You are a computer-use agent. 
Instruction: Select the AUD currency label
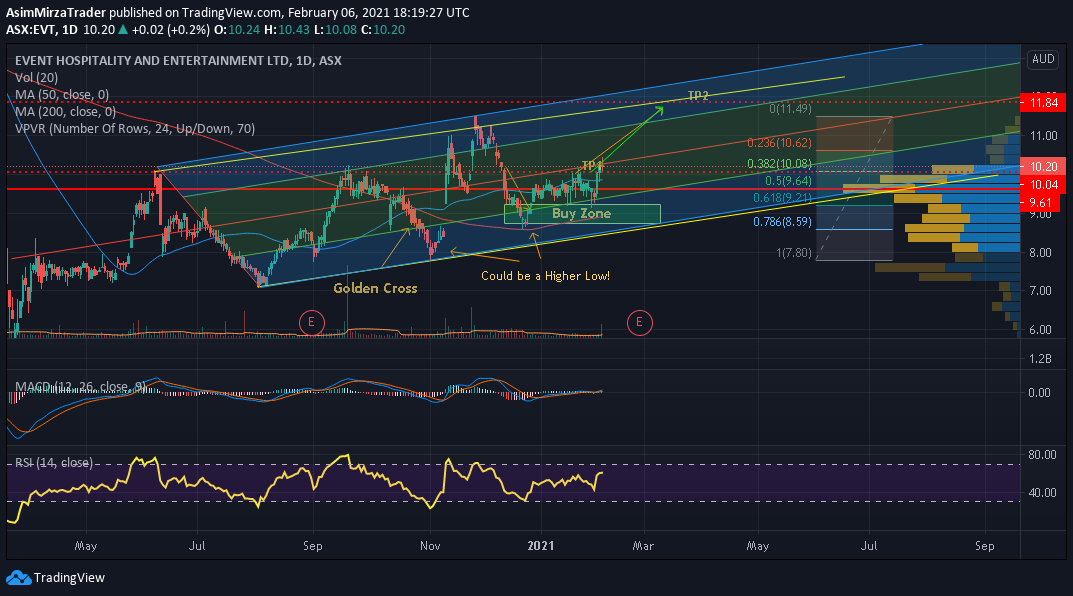(1043, 59)
